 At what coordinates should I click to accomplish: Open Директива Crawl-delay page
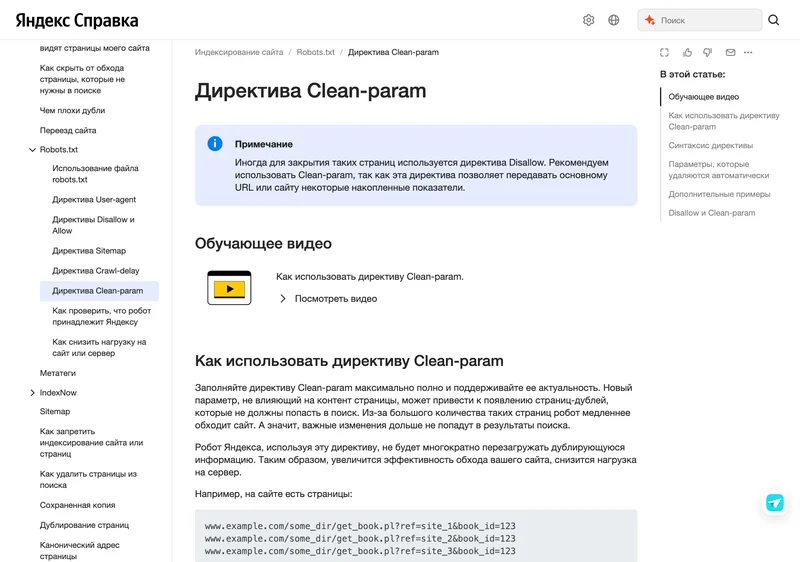[95, 270]
